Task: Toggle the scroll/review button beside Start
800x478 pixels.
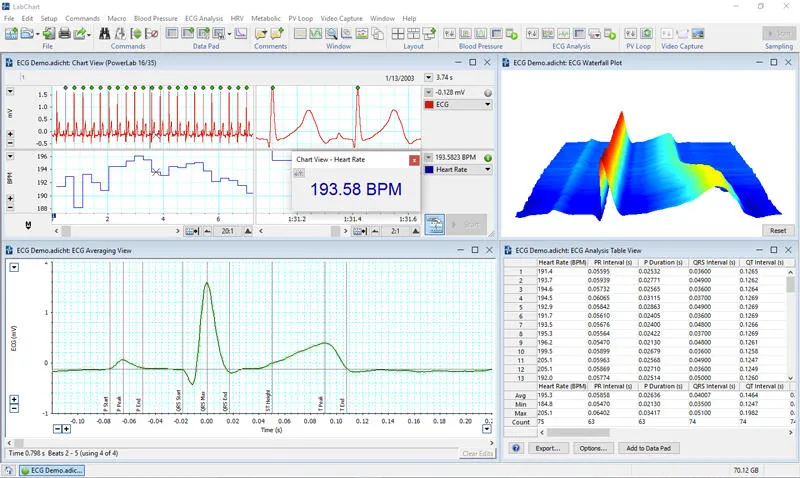Action: [434, 225]
